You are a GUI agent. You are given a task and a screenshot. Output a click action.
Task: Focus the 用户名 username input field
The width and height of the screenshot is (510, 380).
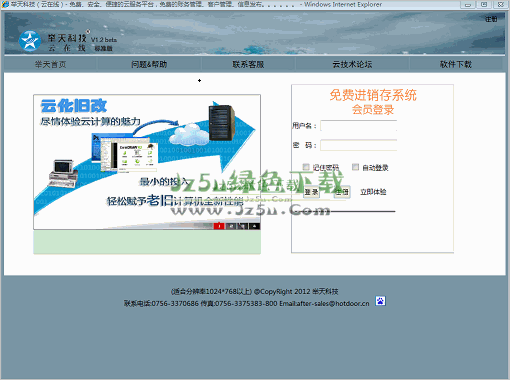click(x=359, y=126)
